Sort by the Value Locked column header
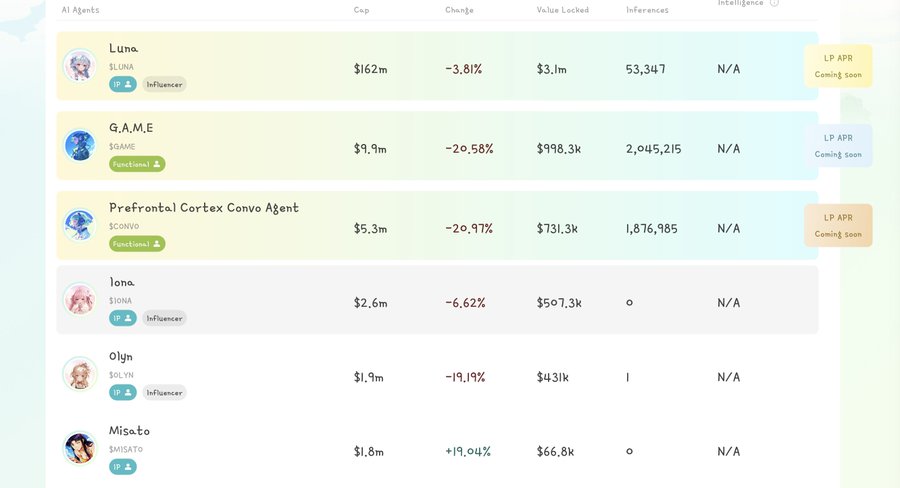This screenshot has width=900, height=488. pos(562,10)
